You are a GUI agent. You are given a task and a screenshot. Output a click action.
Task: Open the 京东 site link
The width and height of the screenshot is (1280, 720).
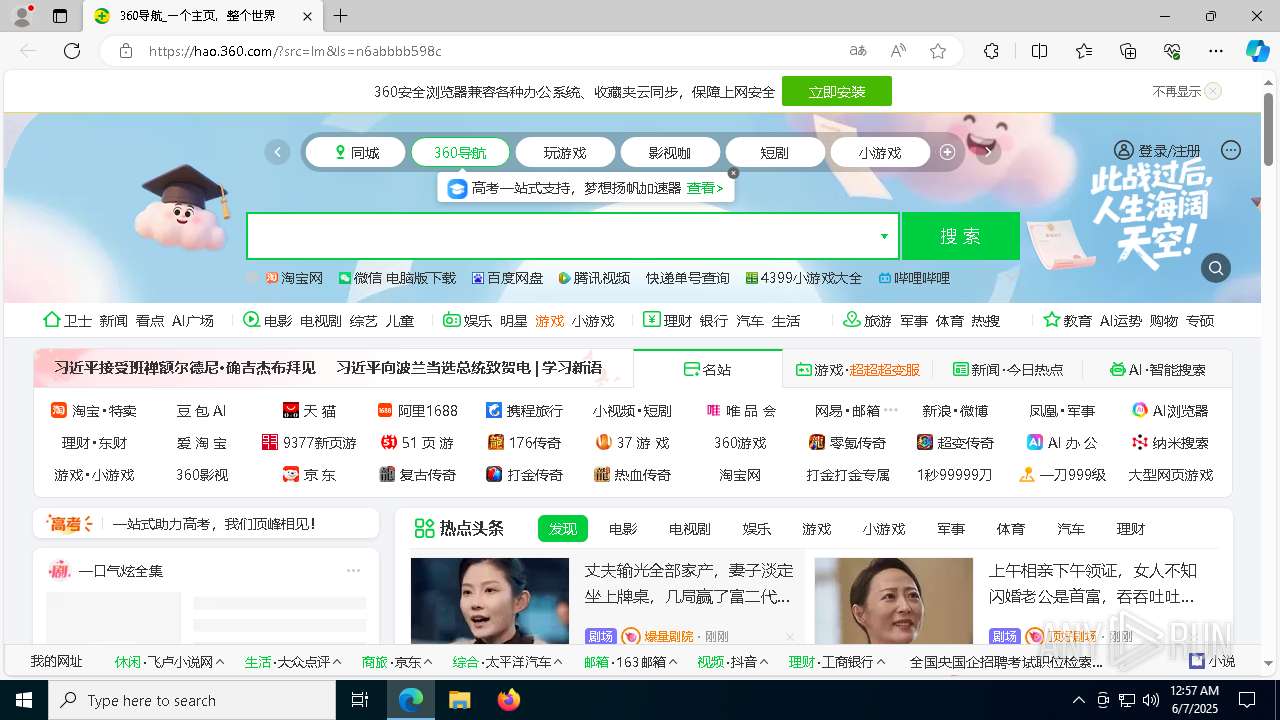coord(310,475)
